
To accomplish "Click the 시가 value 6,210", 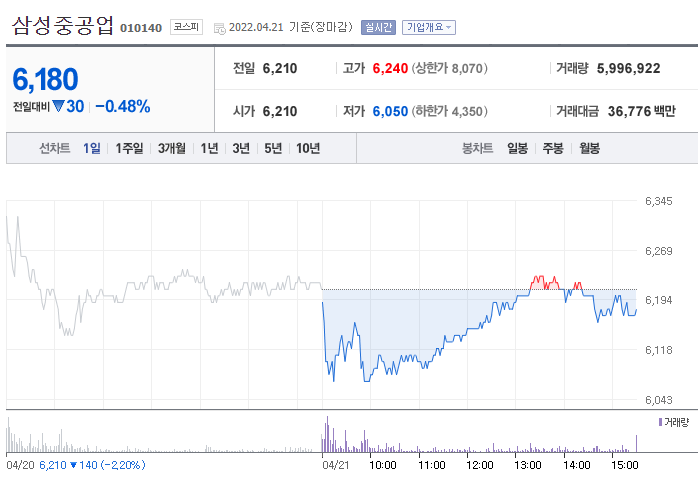I will pyautogui.click(x=280, y=111).
